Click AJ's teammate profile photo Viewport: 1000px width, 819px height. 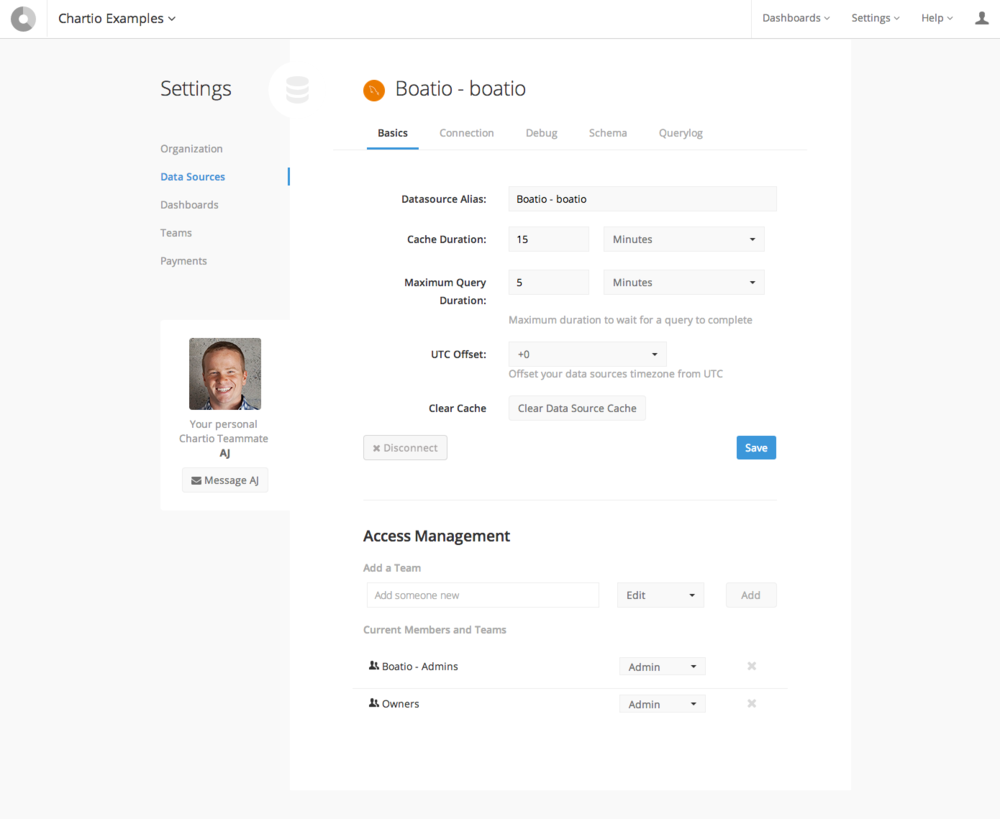225,374
